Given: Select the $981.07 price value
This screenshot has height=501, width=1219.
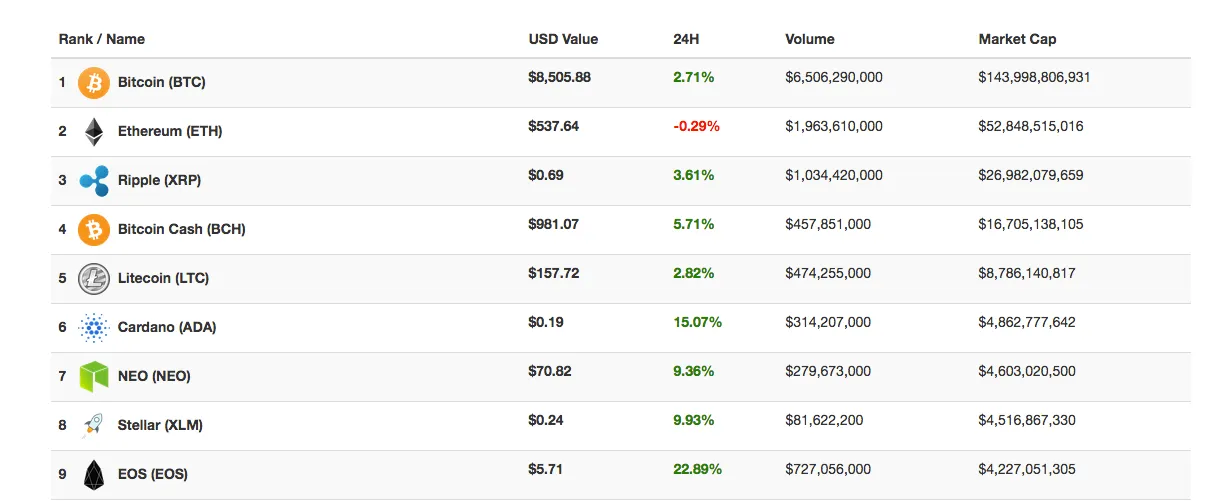Looking at the screenshot, I should [553, 224].
